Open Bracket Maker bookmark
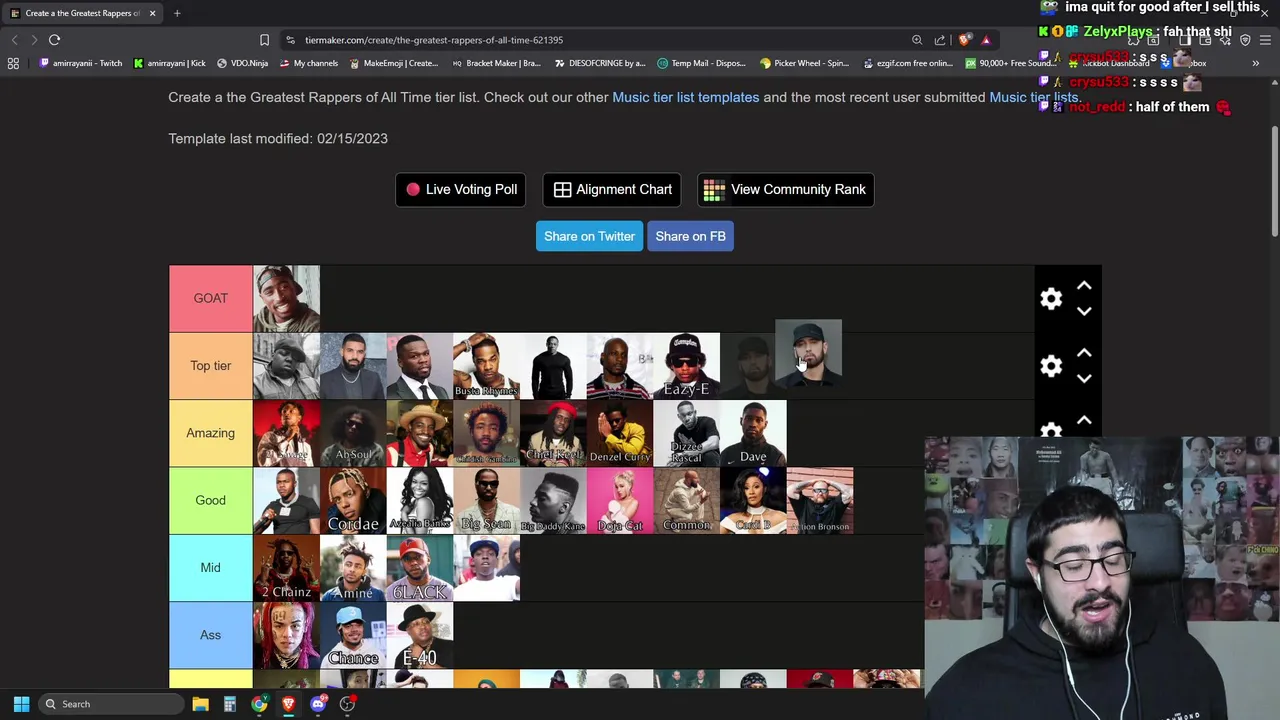 (x=497, y=63)
